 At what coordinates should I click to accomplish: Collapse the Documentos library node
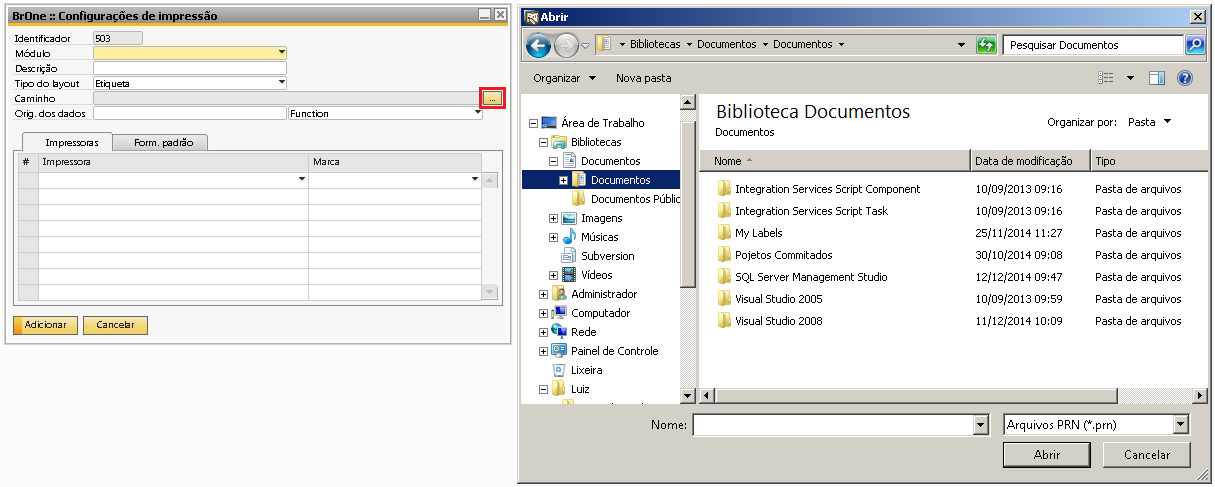pos(554,161)
